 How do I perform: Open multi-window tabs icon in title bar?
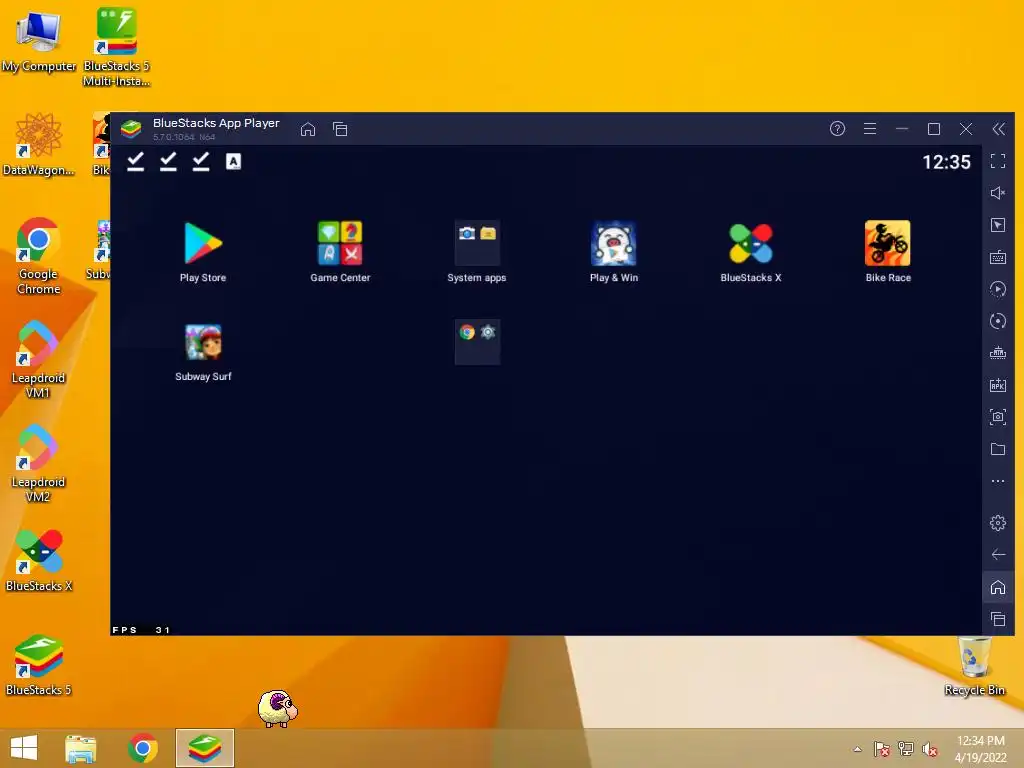pos(340,129)
